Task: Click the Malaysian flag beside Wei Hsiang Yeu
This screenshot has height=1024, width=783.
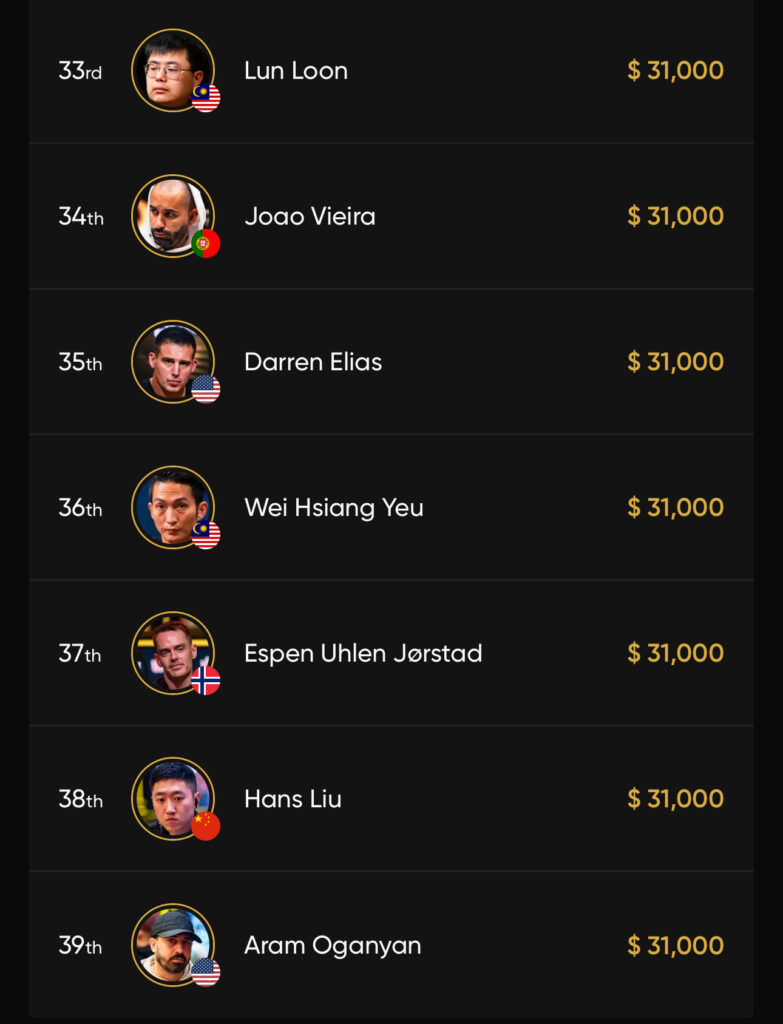Action: (x=206, y=535)
